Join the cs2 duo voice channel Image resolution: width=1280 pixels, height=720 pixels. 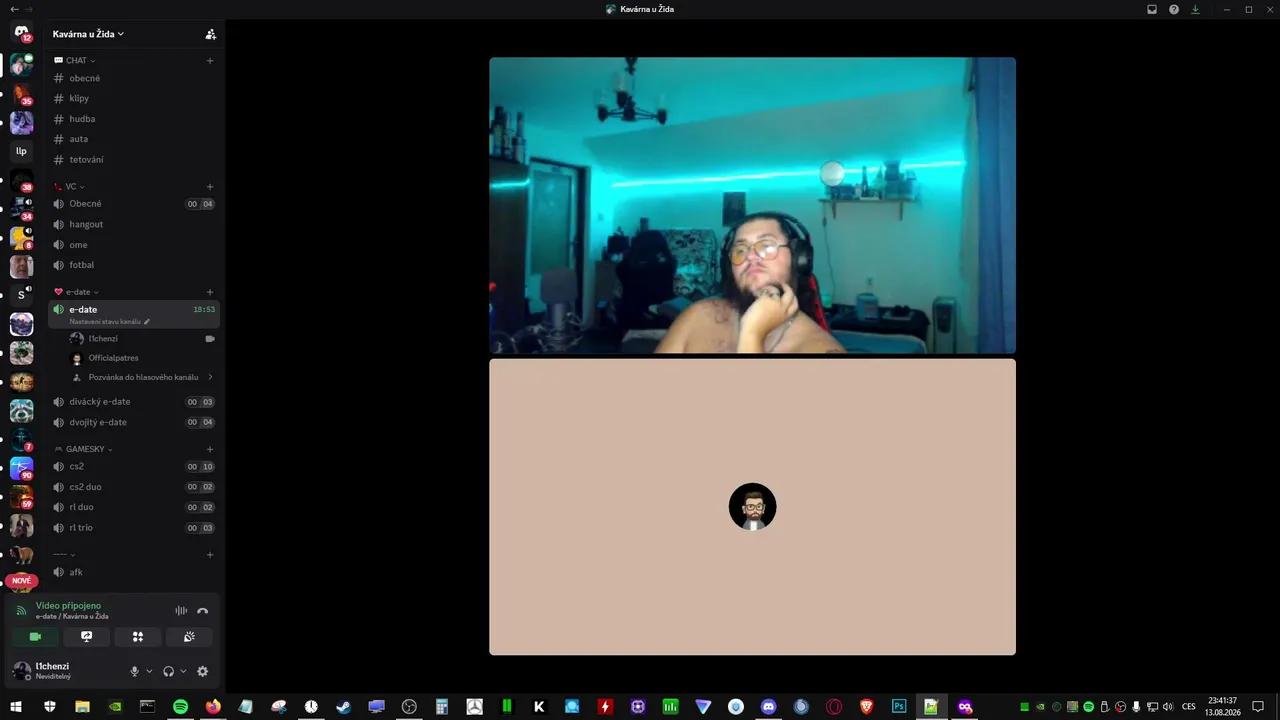click(x=134, y=487)
